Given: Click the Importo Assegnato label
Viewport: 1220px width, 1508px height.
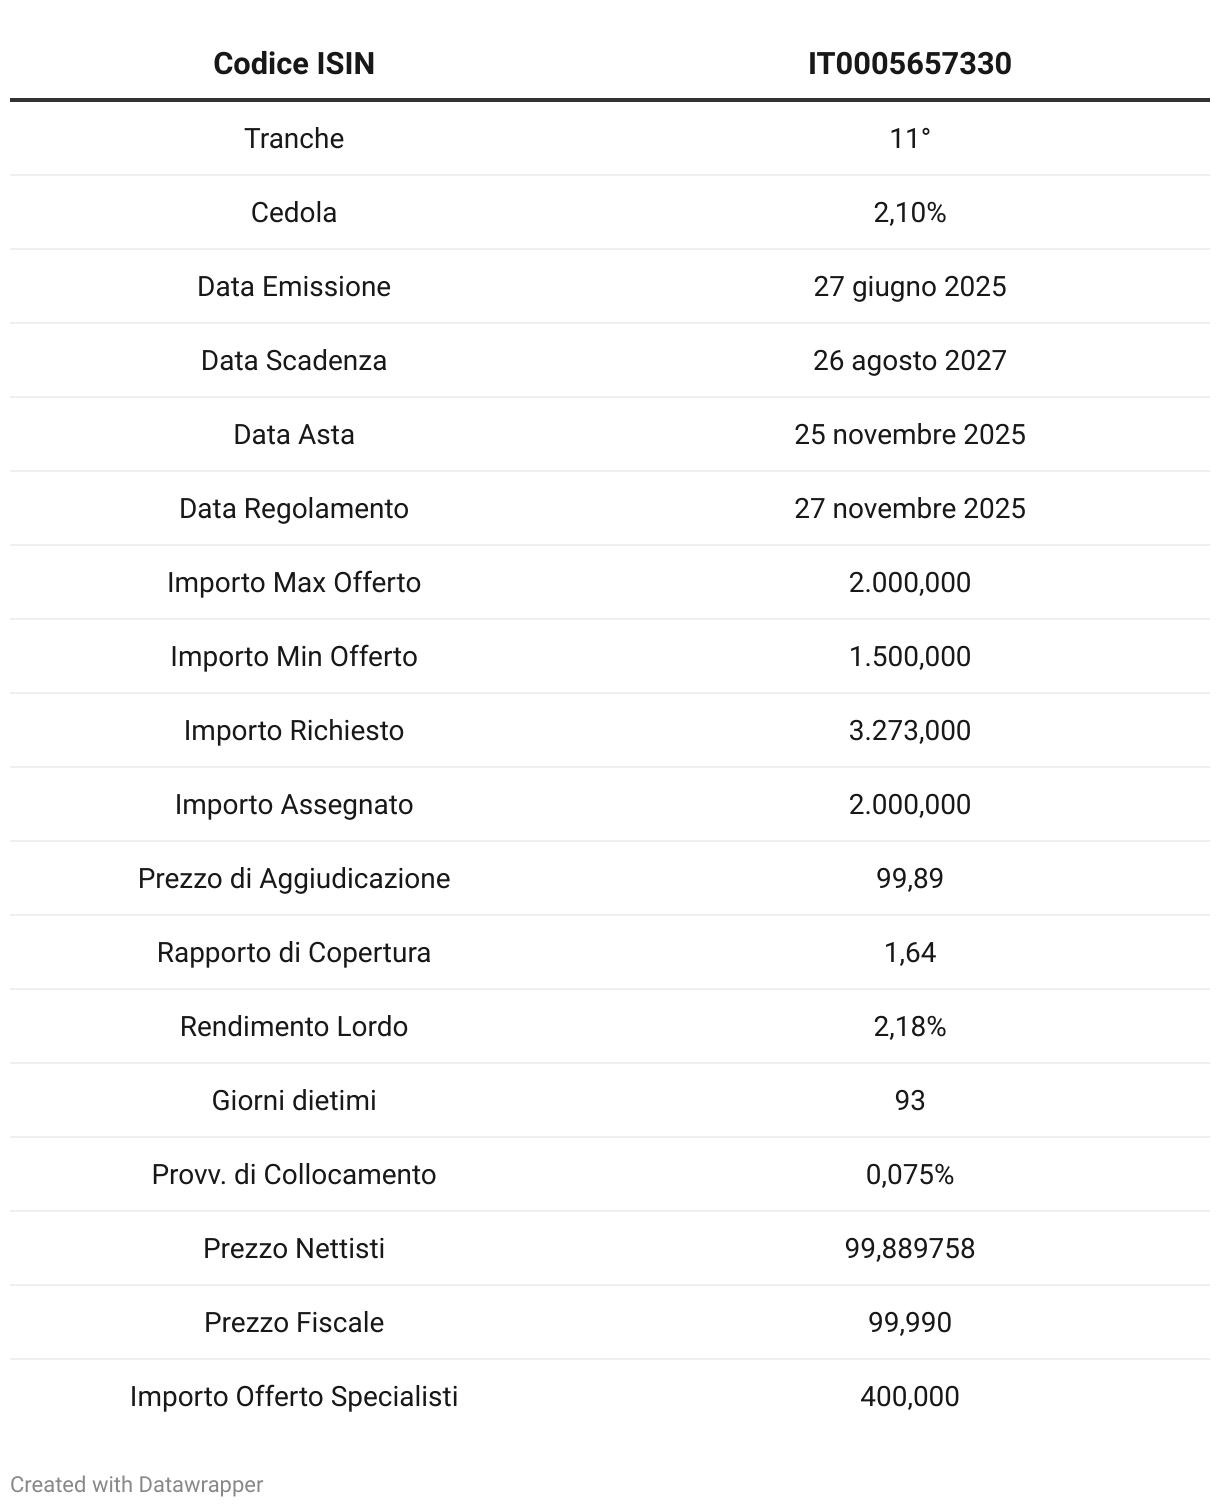Looking at the screenshot, I should click(x=294, y=804).
